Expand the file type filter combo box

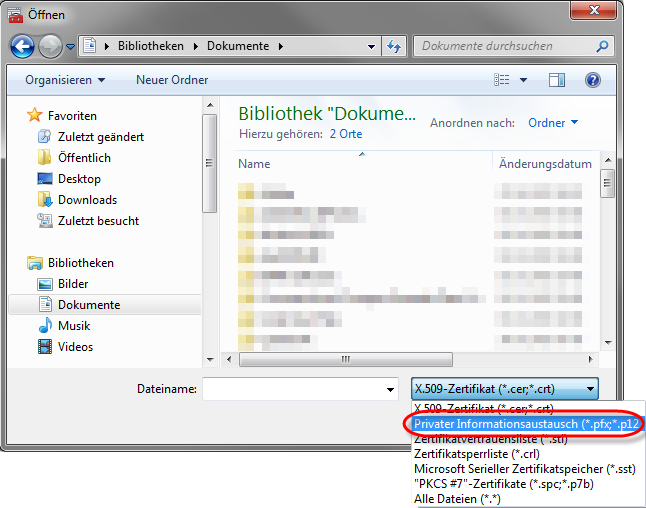(x=505, y=389)
